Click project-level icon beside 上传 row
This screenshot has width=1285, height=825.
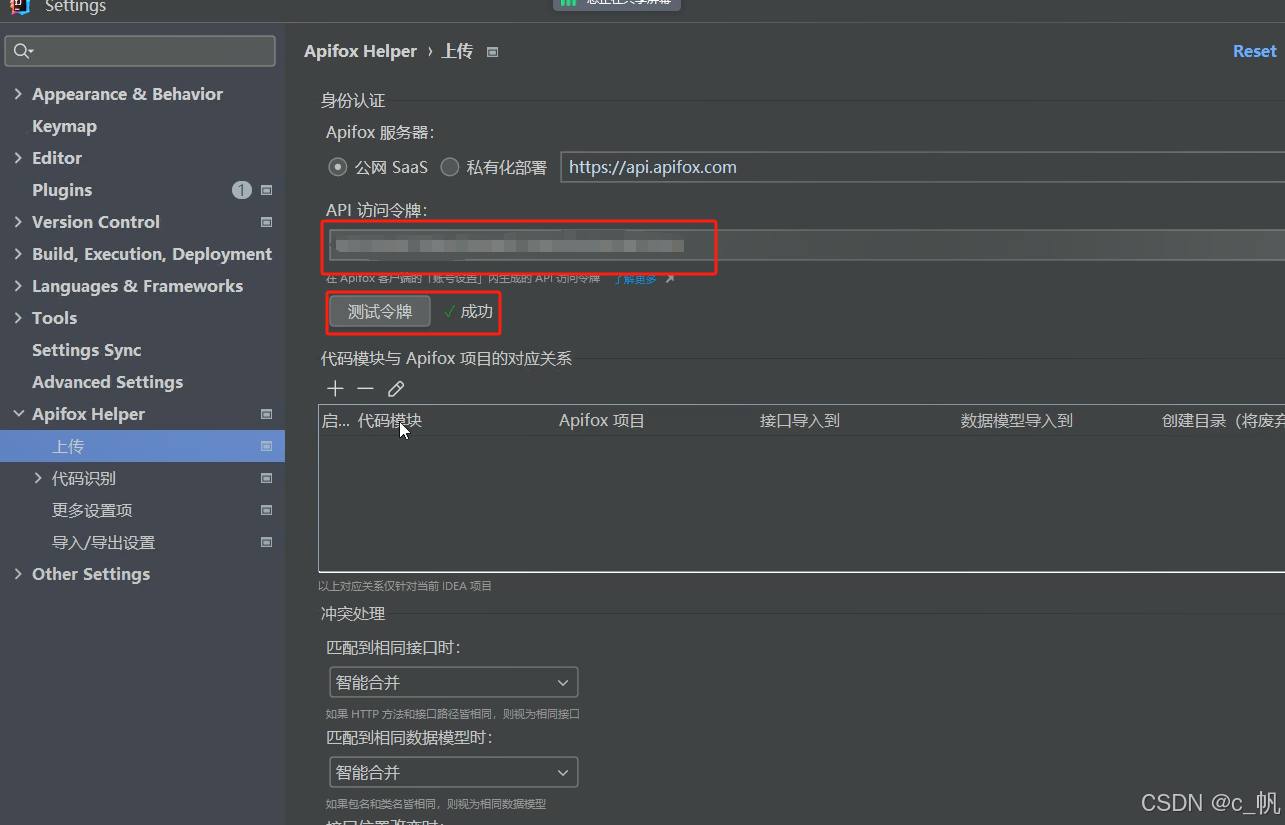click(267, 446)
